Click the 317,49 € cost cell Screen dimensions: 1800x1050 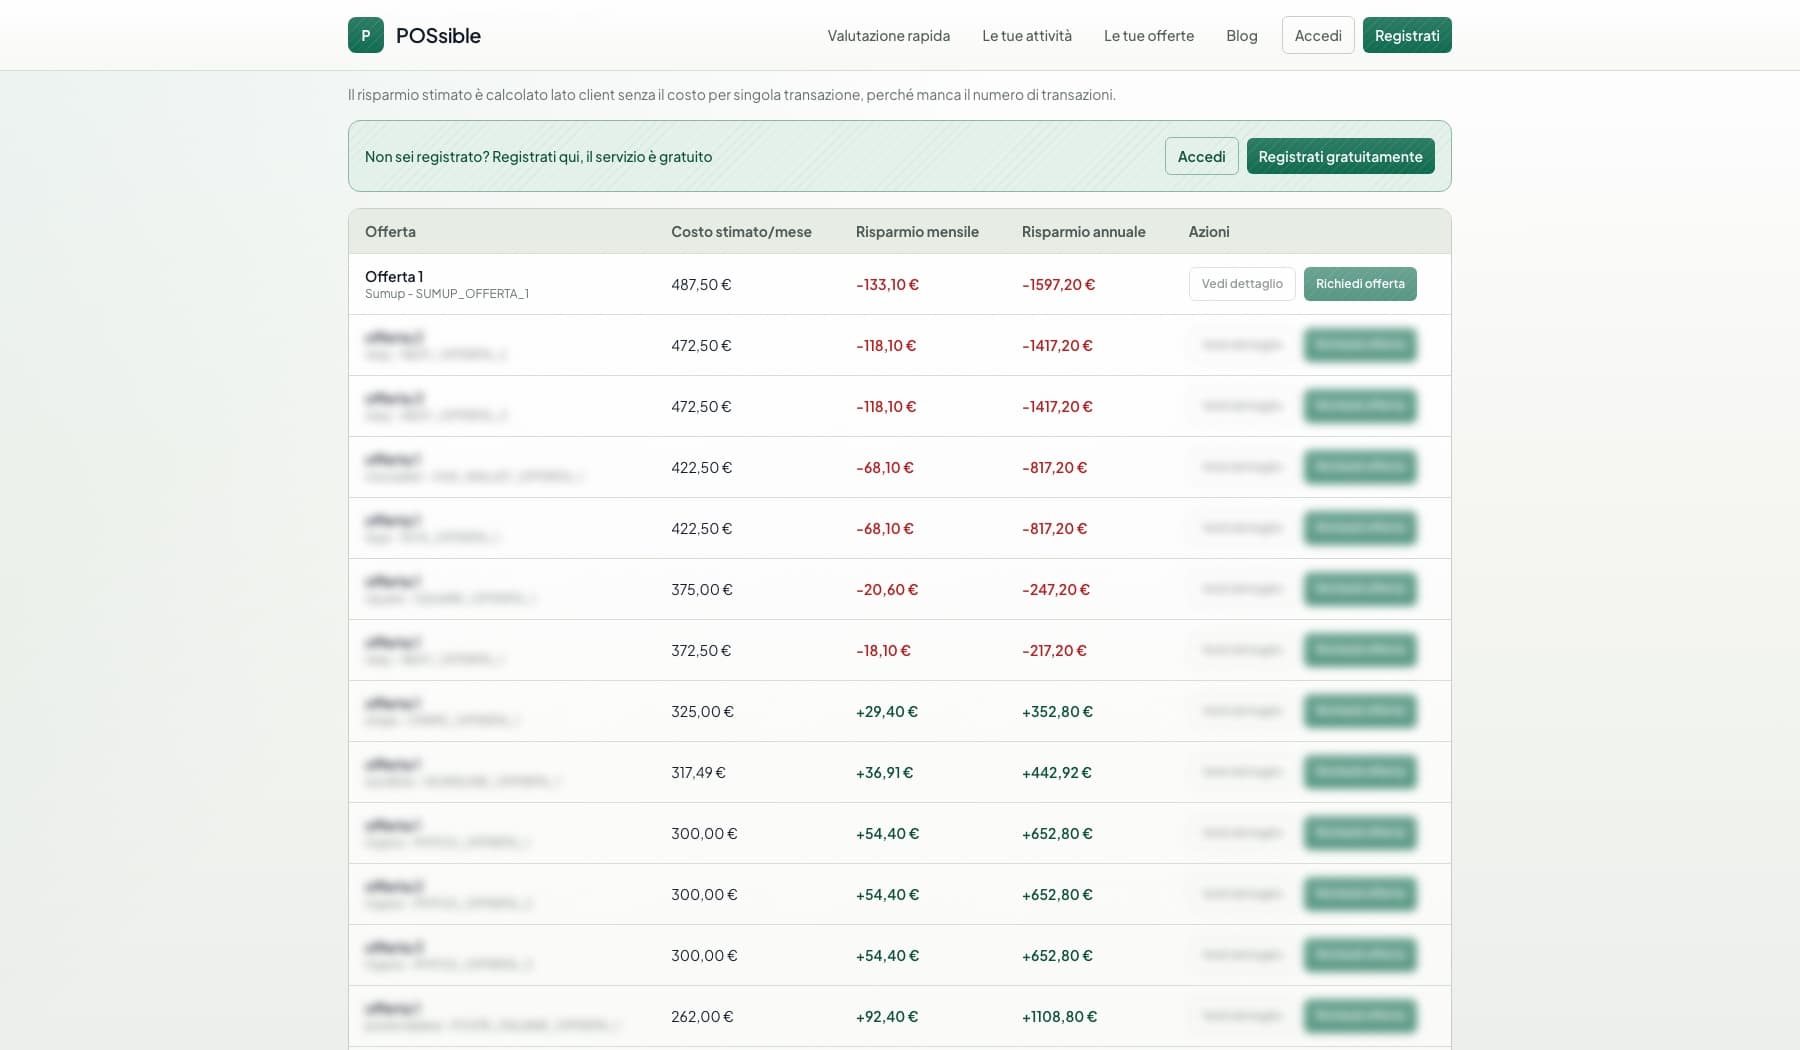(698, 773)
